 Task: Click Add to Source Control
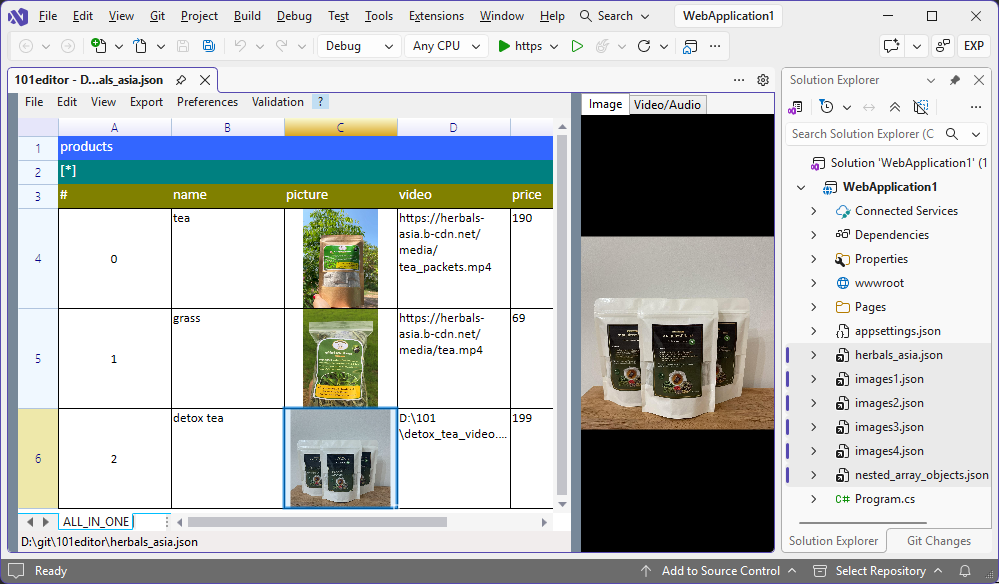[720, 571]
